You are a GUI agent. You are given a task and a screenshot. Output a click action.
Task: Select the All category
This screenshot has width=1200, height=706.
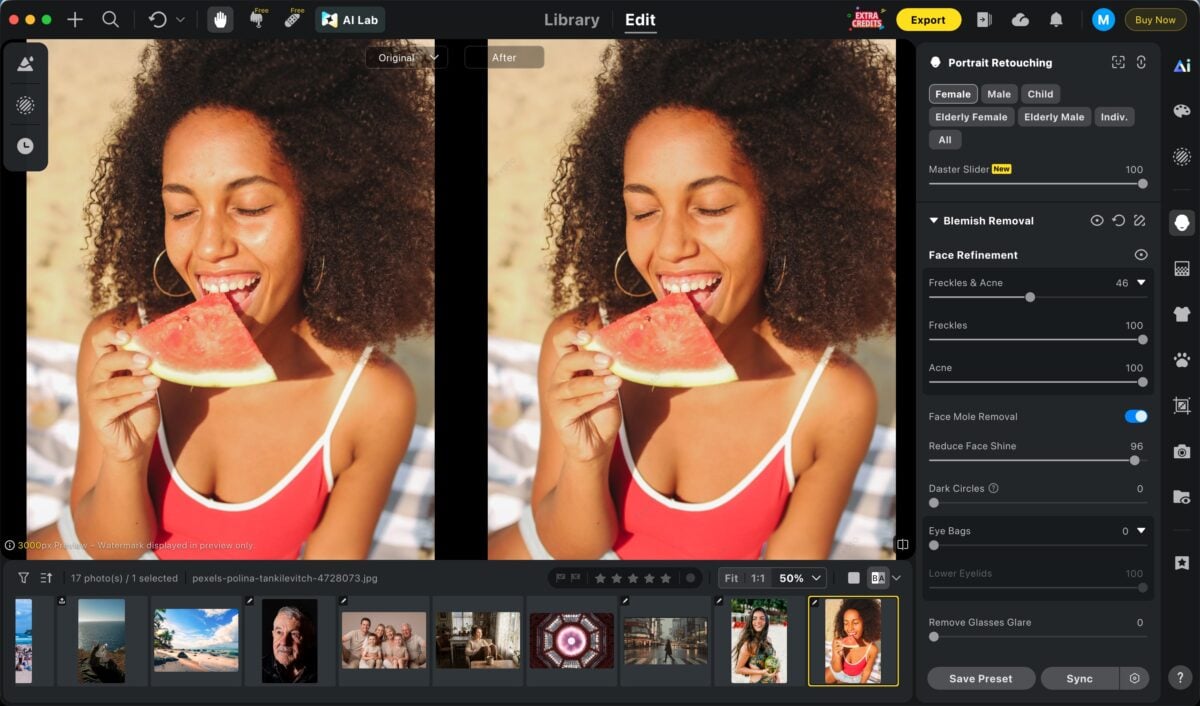coord(945,140)
